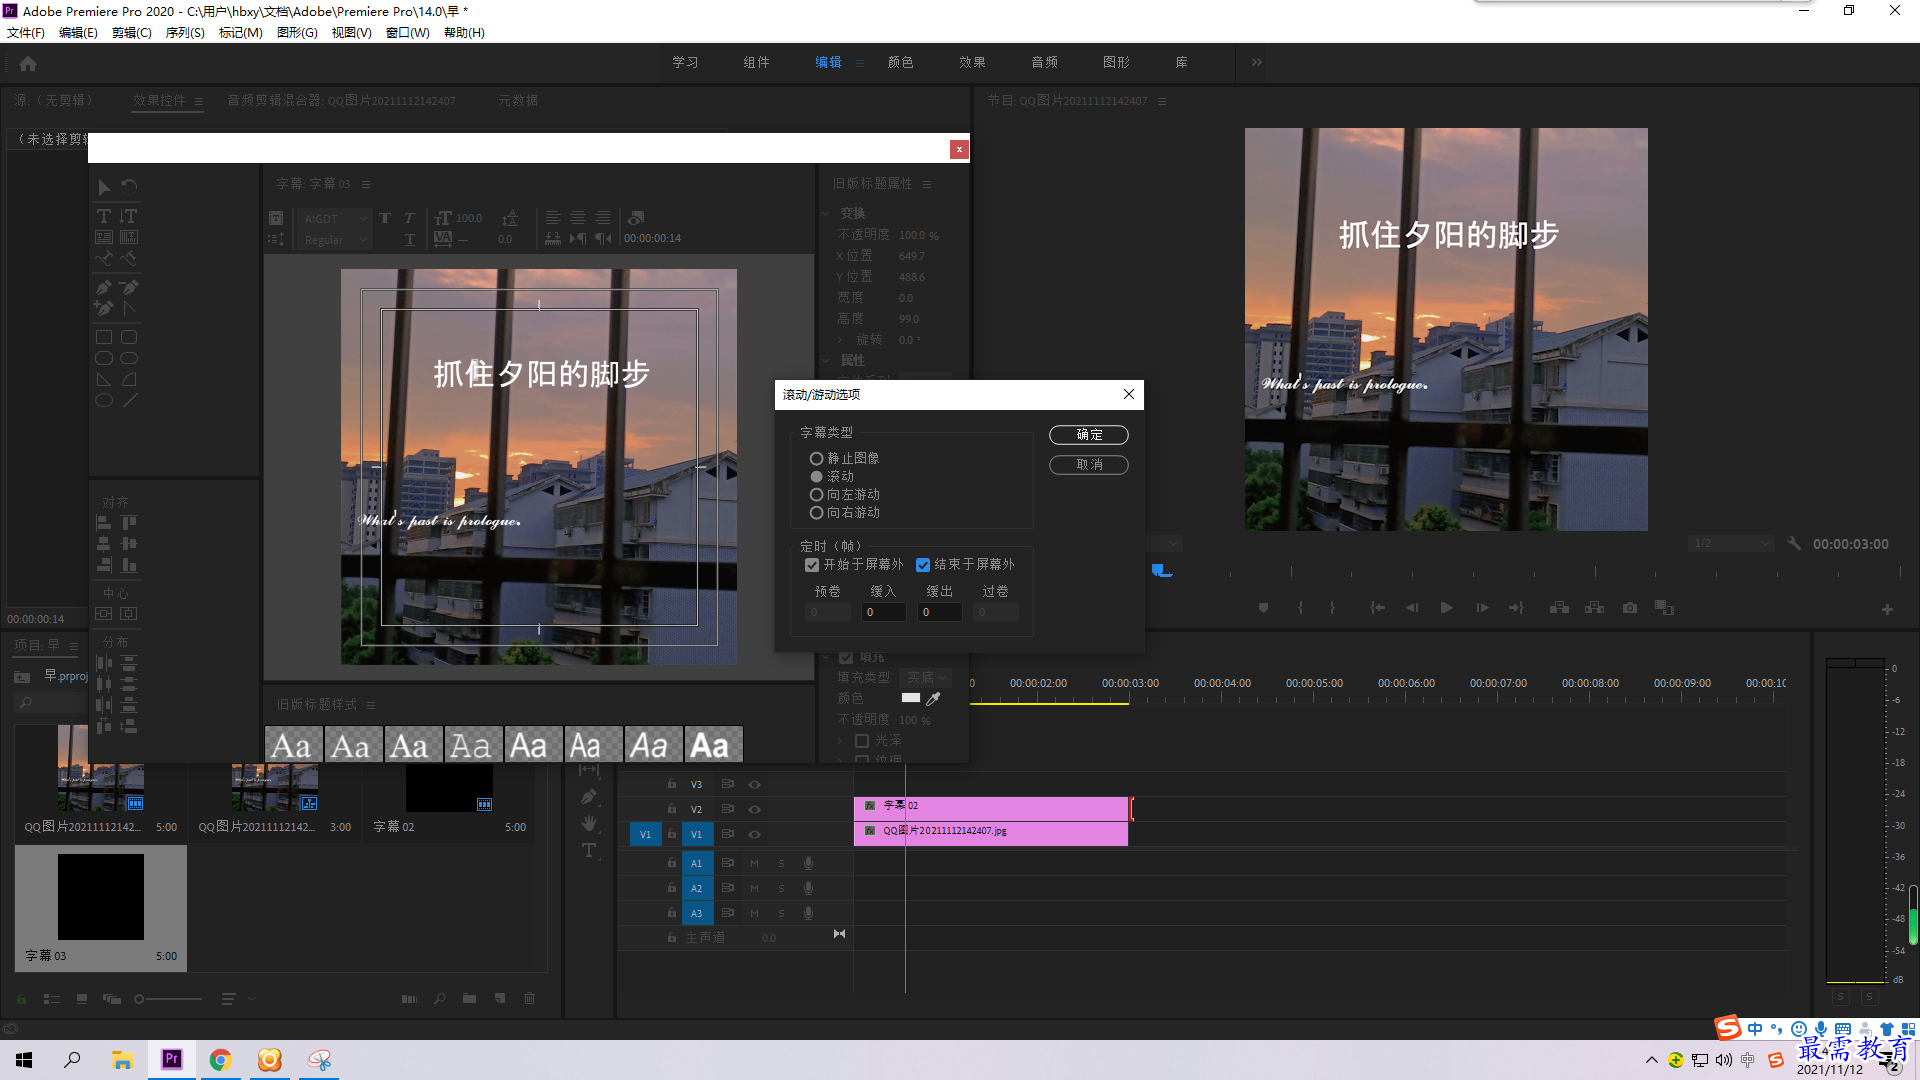Expand the 旋转 property
Viewport: 1920px width, 1080px height.
coord(840,340)
